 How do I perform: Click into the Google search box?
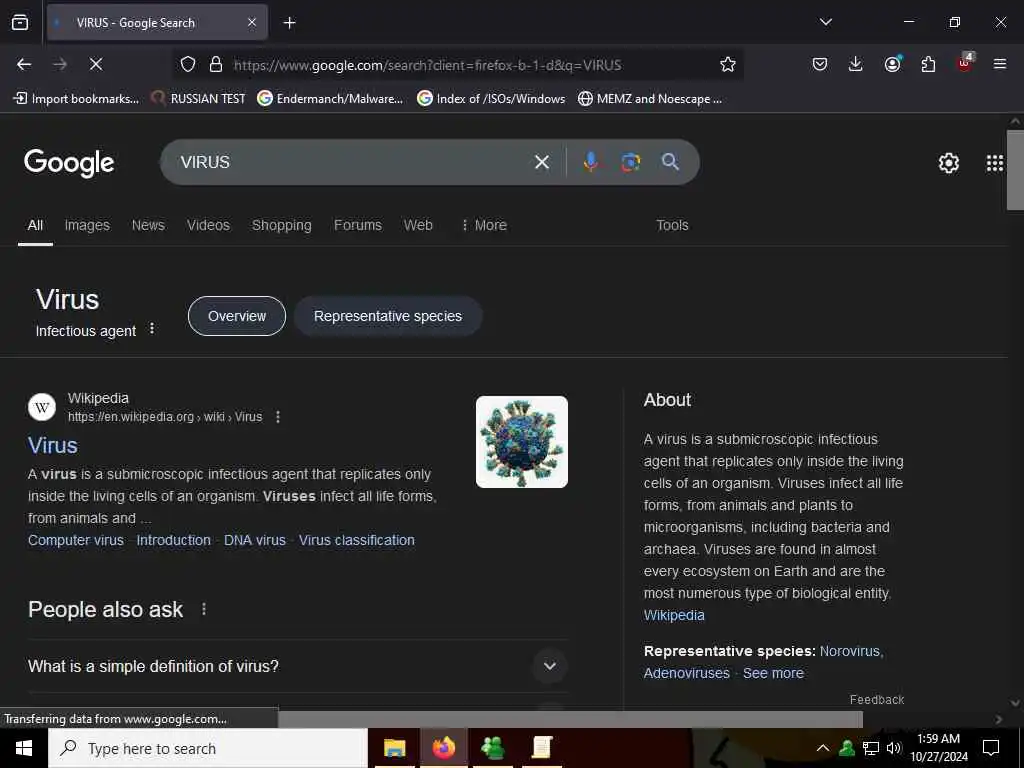[353, 162]
